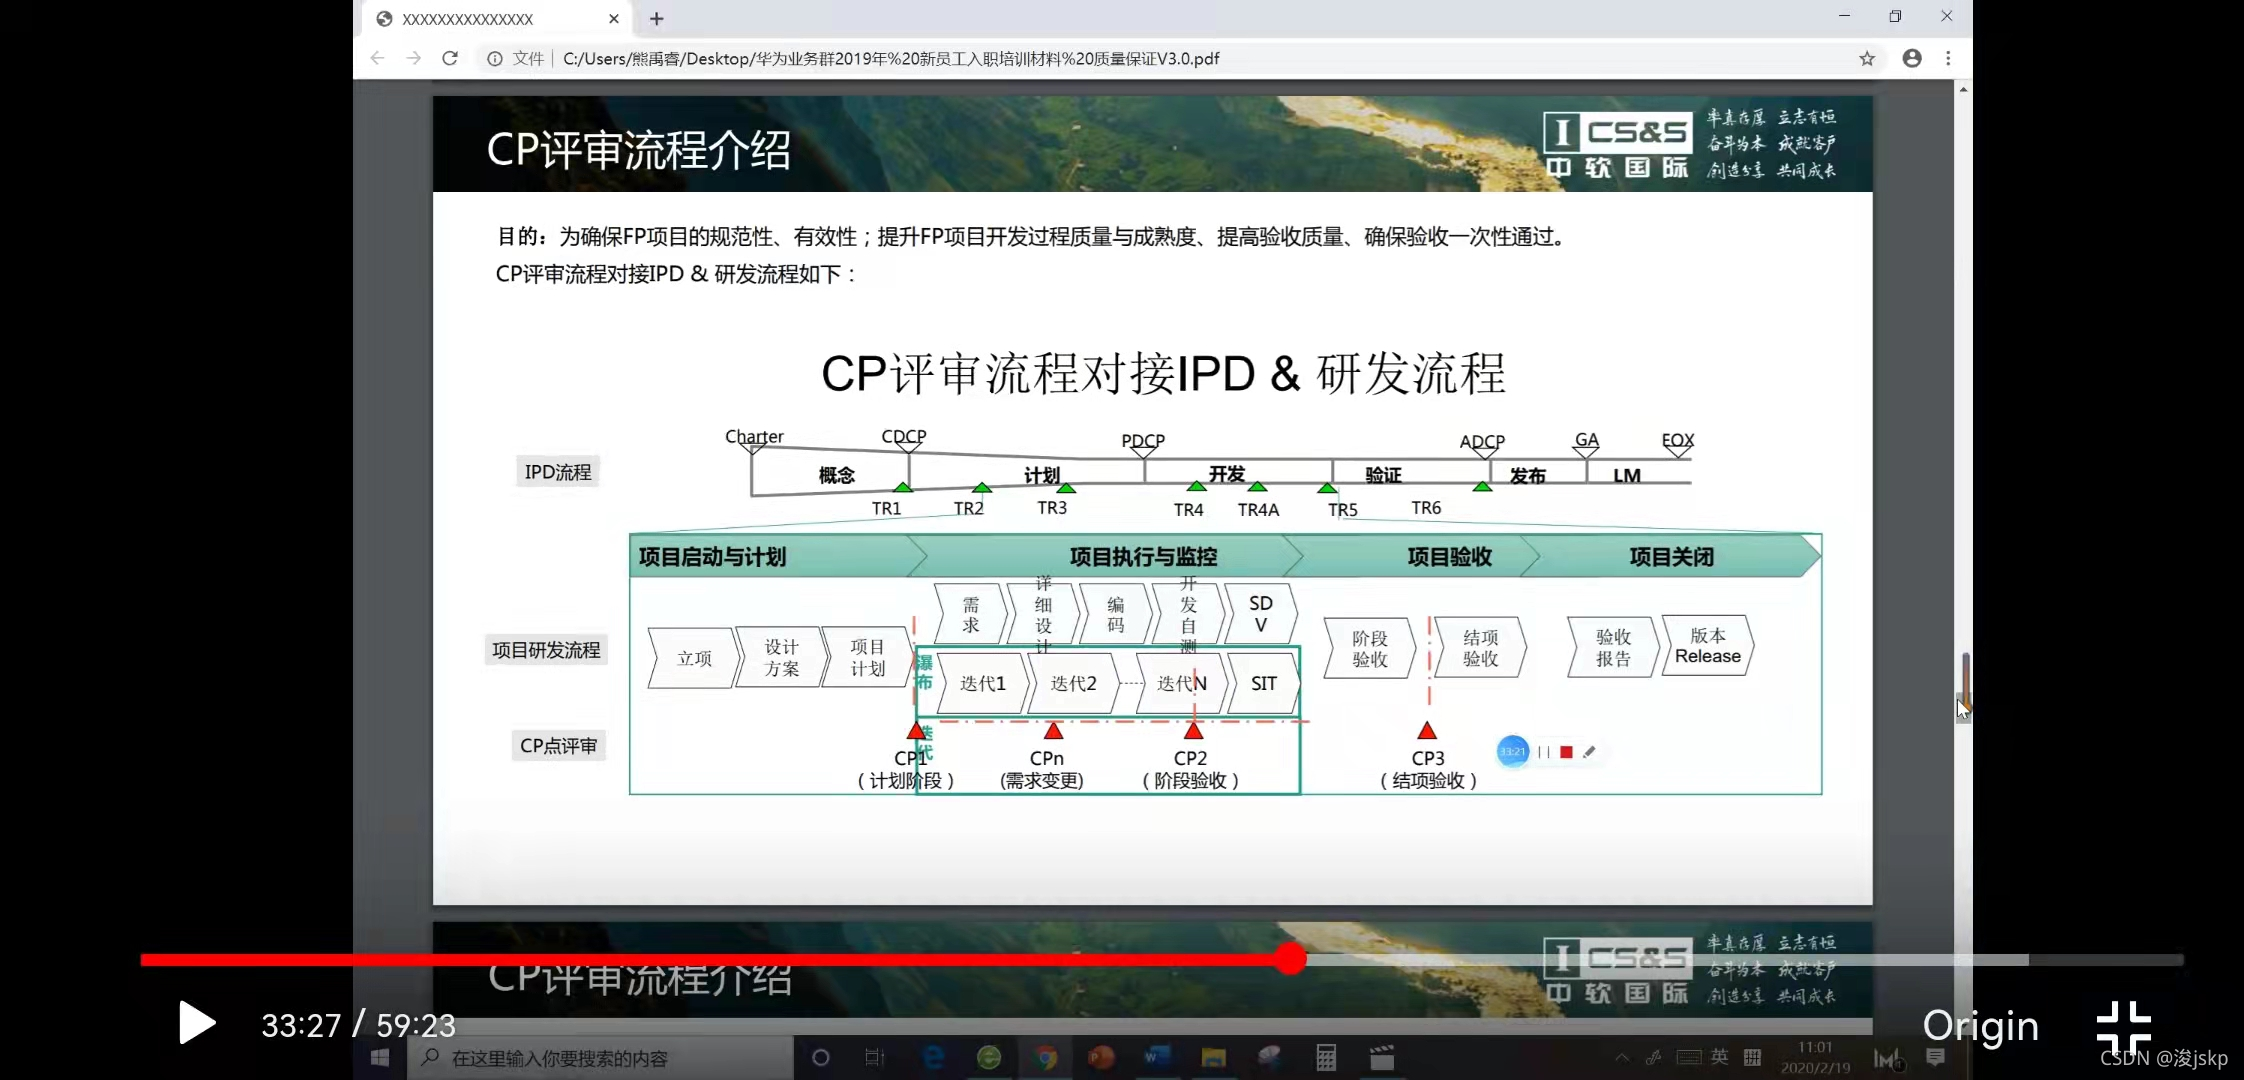Exit fullscreen mode using shrink icon
Viewport: 2244px width, 1080px height.
[x=2122, y=1026]
